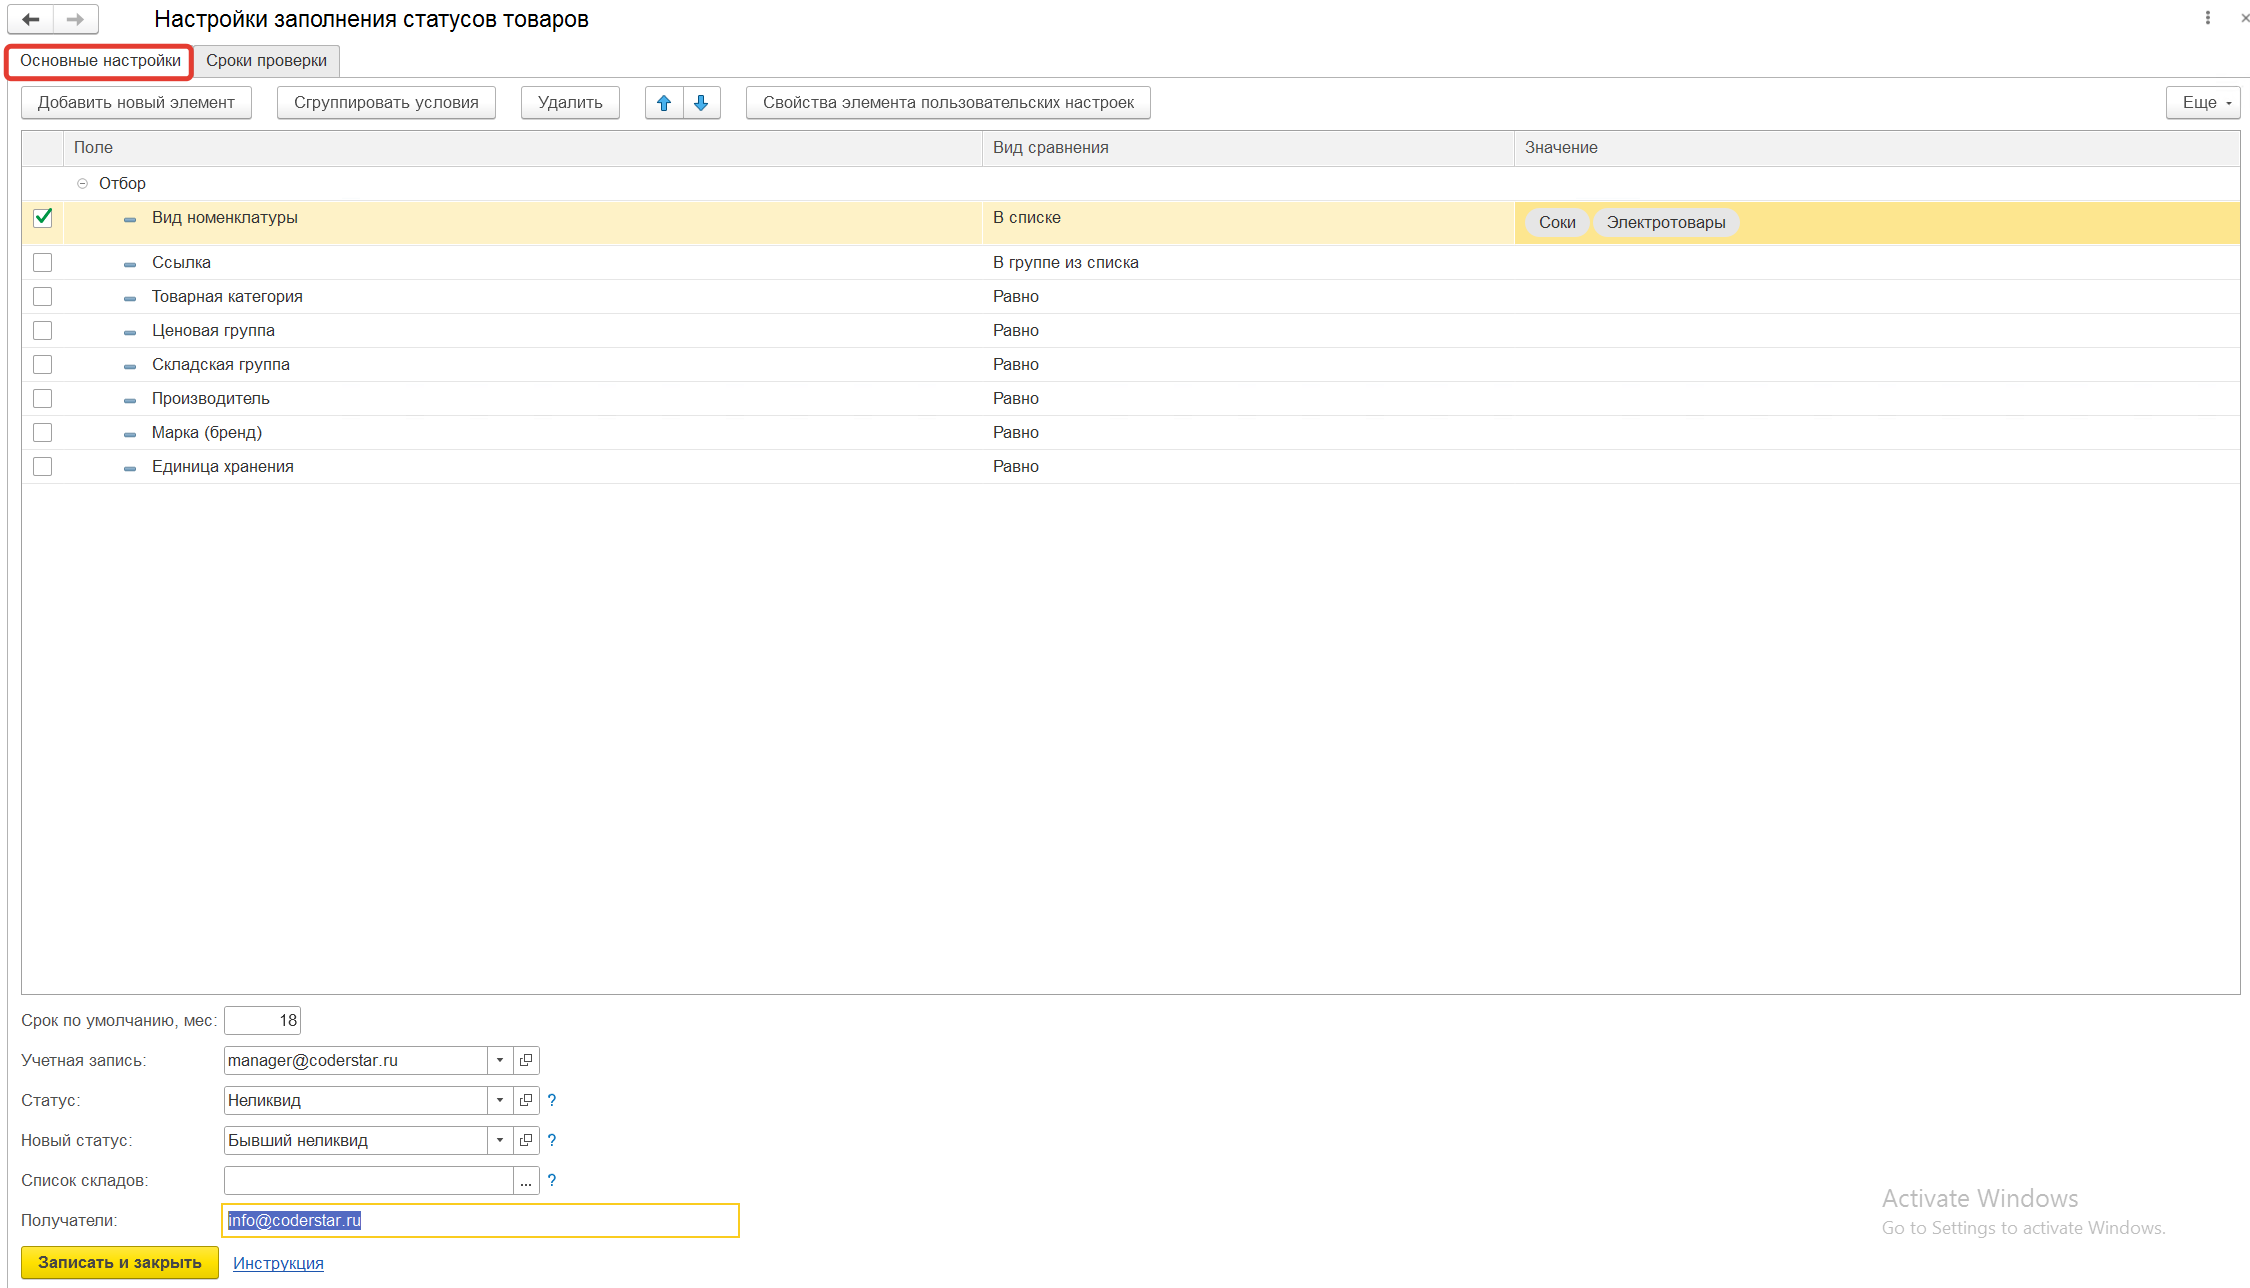Go forward with the right arrow
Screen dimensions: 2250x1288
[76, 19]
